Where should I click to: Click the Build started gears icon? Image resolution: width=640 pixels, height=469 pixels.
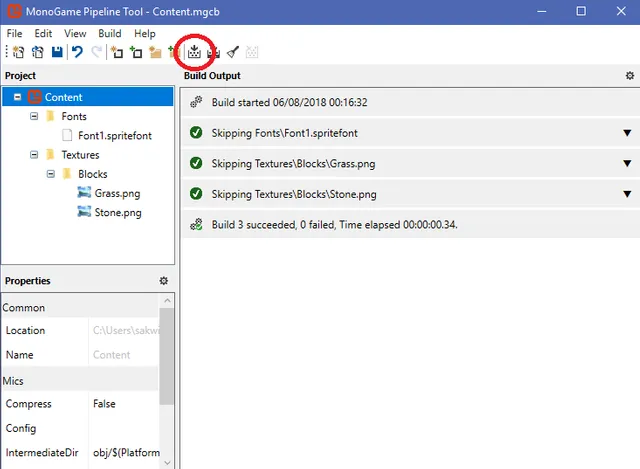point(196,102)
